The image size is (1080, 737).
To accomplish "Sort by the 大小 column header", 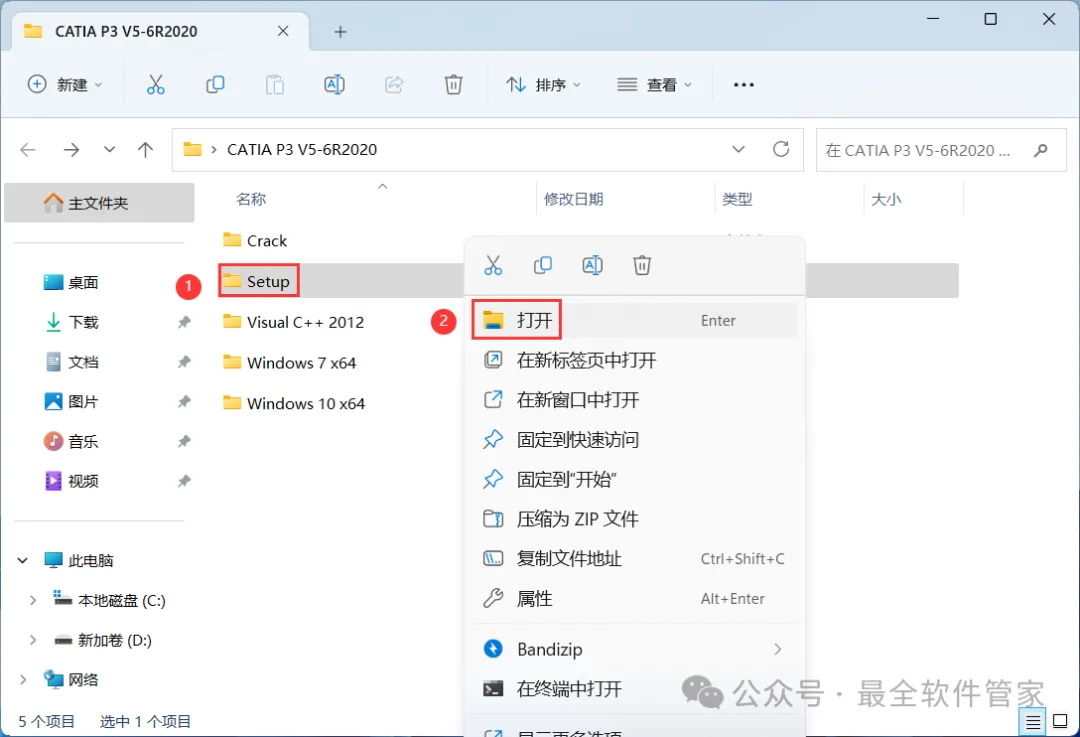I will tap(886, 200).
